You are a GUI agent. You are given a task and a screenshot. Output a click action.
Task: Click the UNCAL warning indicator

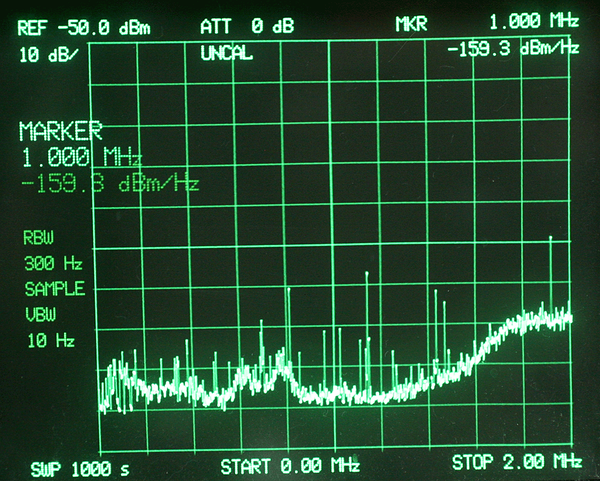click(227, 53)
